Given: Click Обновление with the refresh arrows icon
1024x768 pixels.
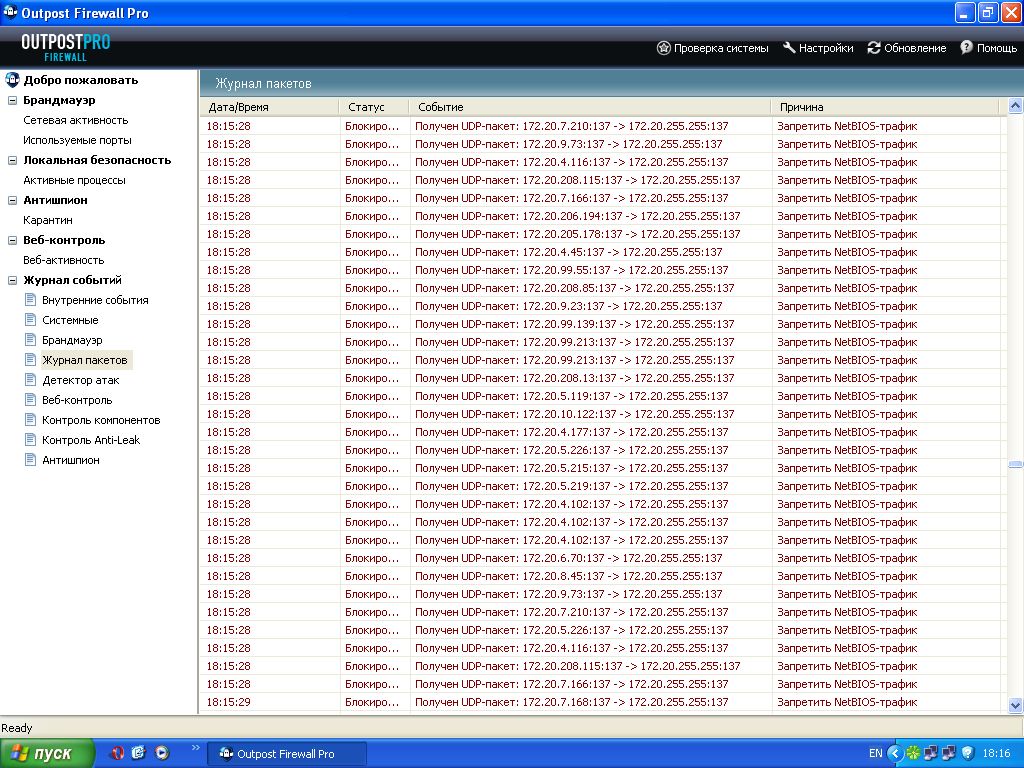Looking at the screenshot, I should point(906,48).
